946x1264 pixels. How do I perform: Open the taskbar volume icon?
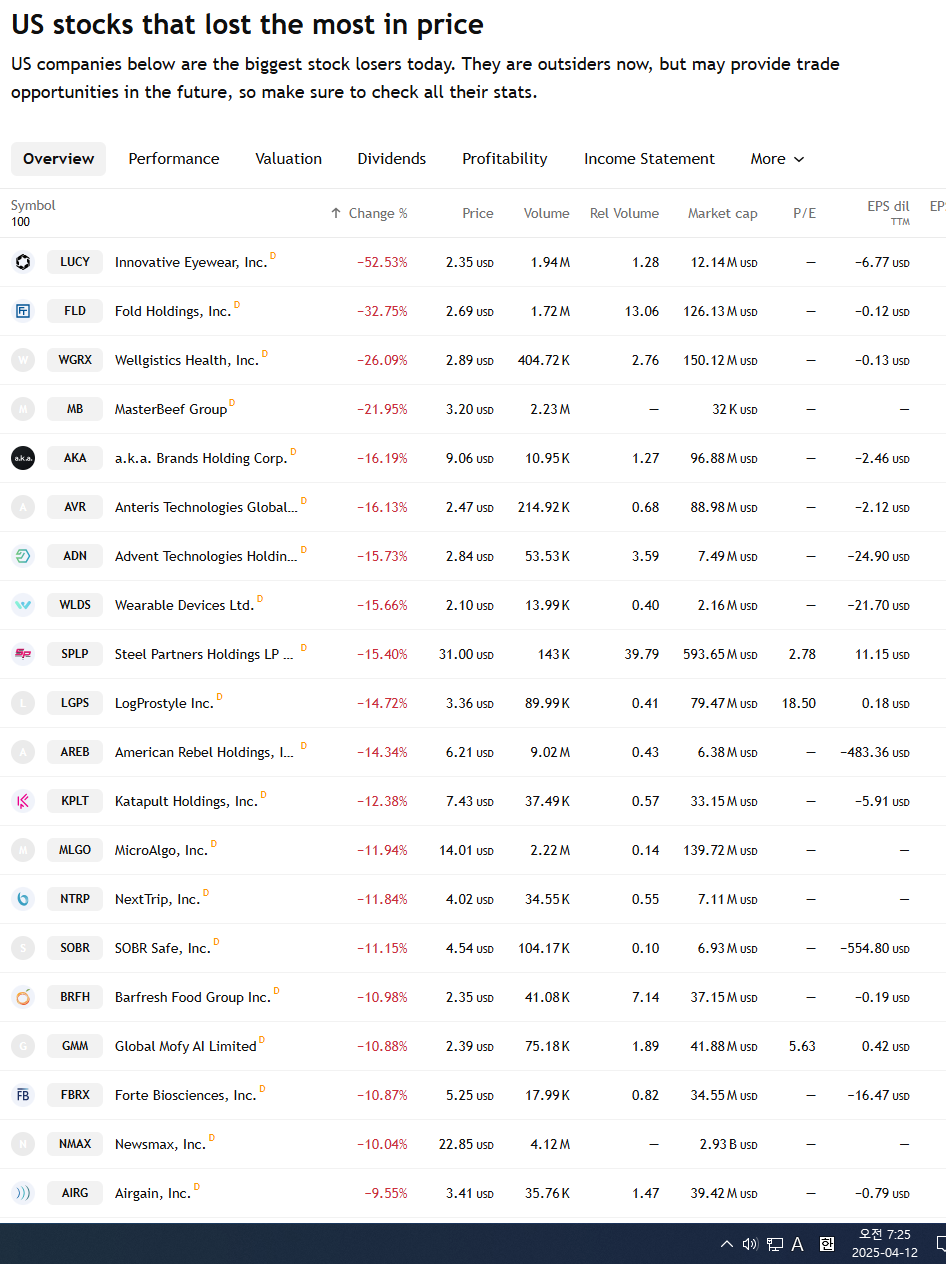[x=750, y=1244]
